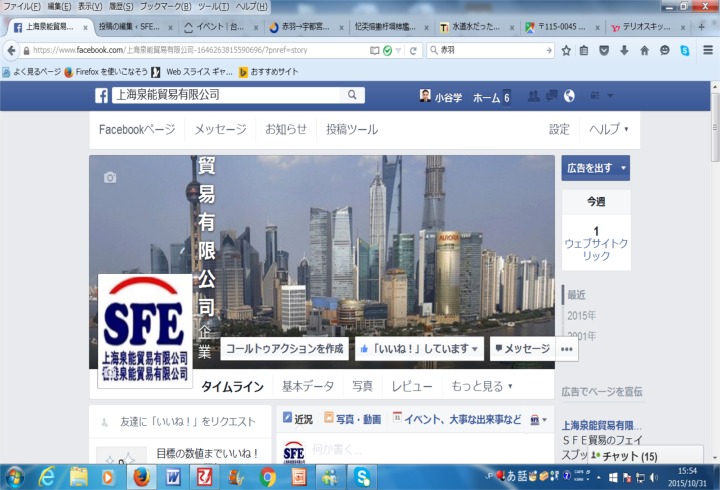Reload the page with the refresh icon
Image resolution: width=720 pixels, height=490 pixels.
tap(413, 51)
